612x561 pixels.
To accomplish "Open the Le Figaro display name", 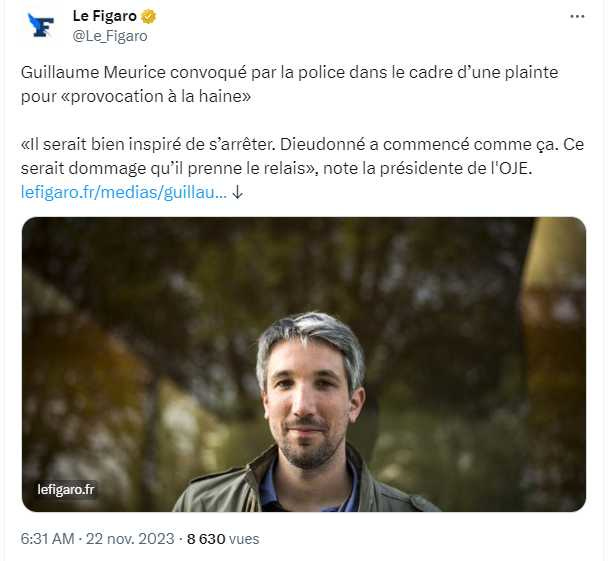I will tap(105, 16).
